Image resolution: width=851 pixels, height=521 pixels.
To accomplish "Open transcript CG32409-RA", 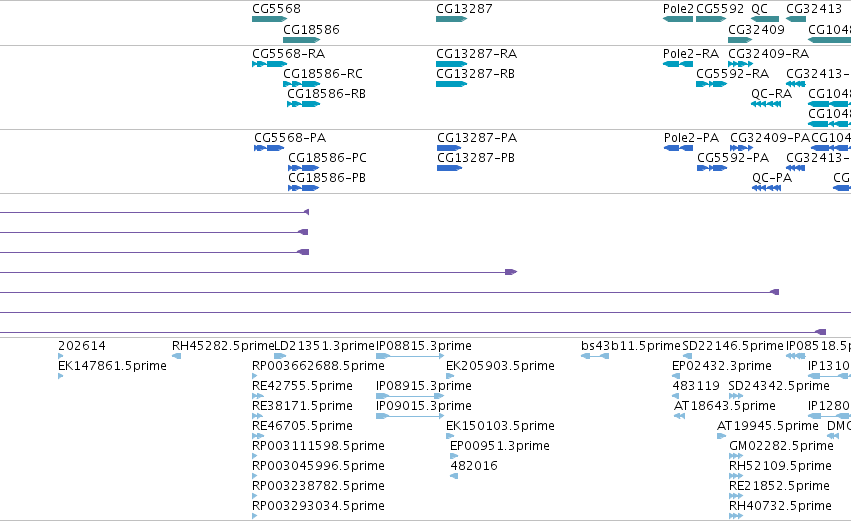I will click(x=769, y=54).
